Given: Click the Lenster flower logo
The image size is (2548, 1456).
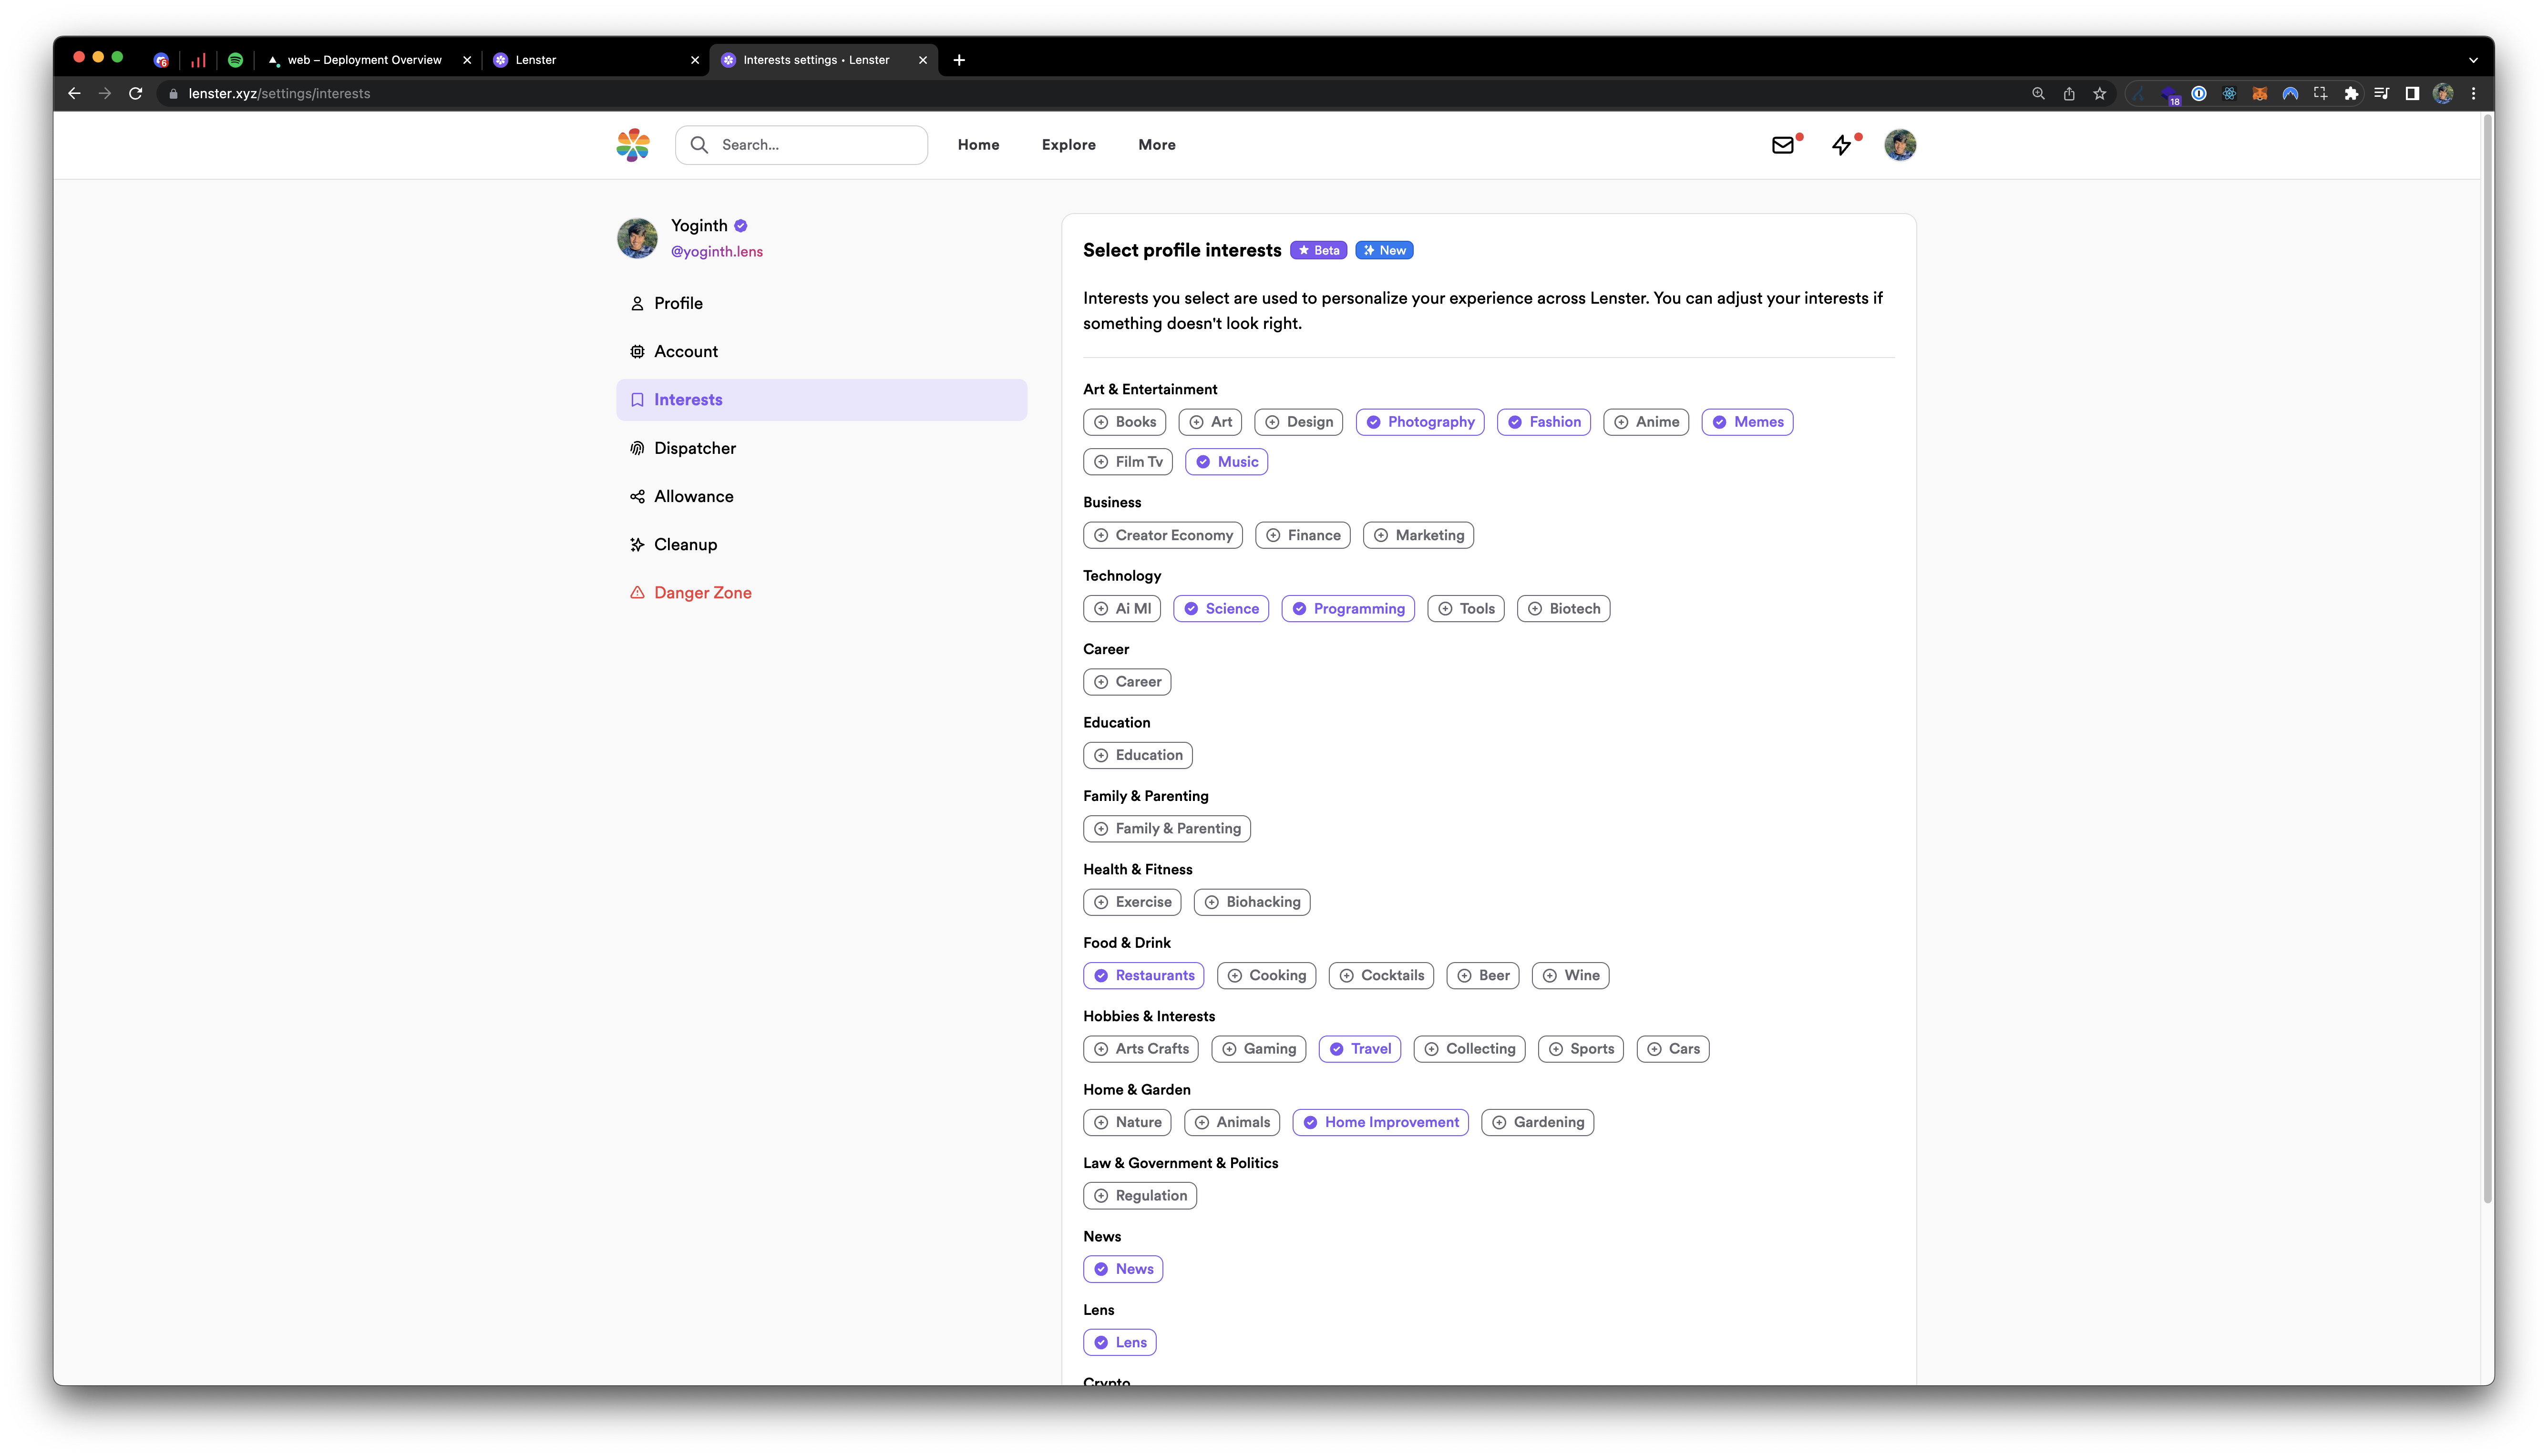Looking at the screenshot, I should (x=632, y=145).
